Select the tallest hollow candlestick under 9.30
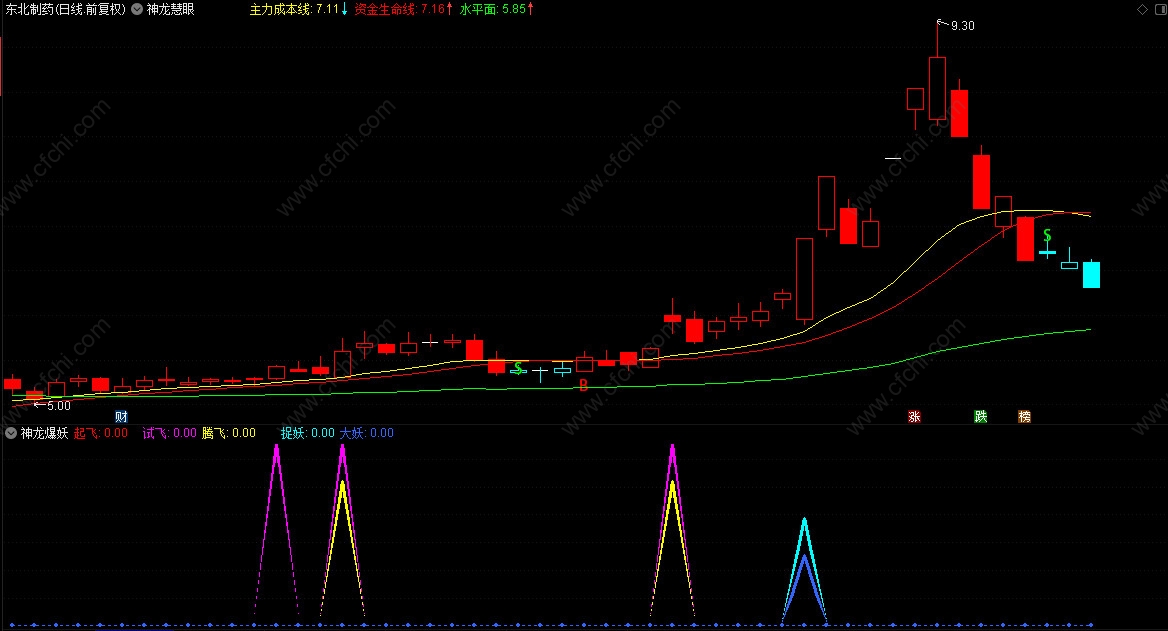The height and width of the screenshot is (631, 1168). click(x=937, y=88)
